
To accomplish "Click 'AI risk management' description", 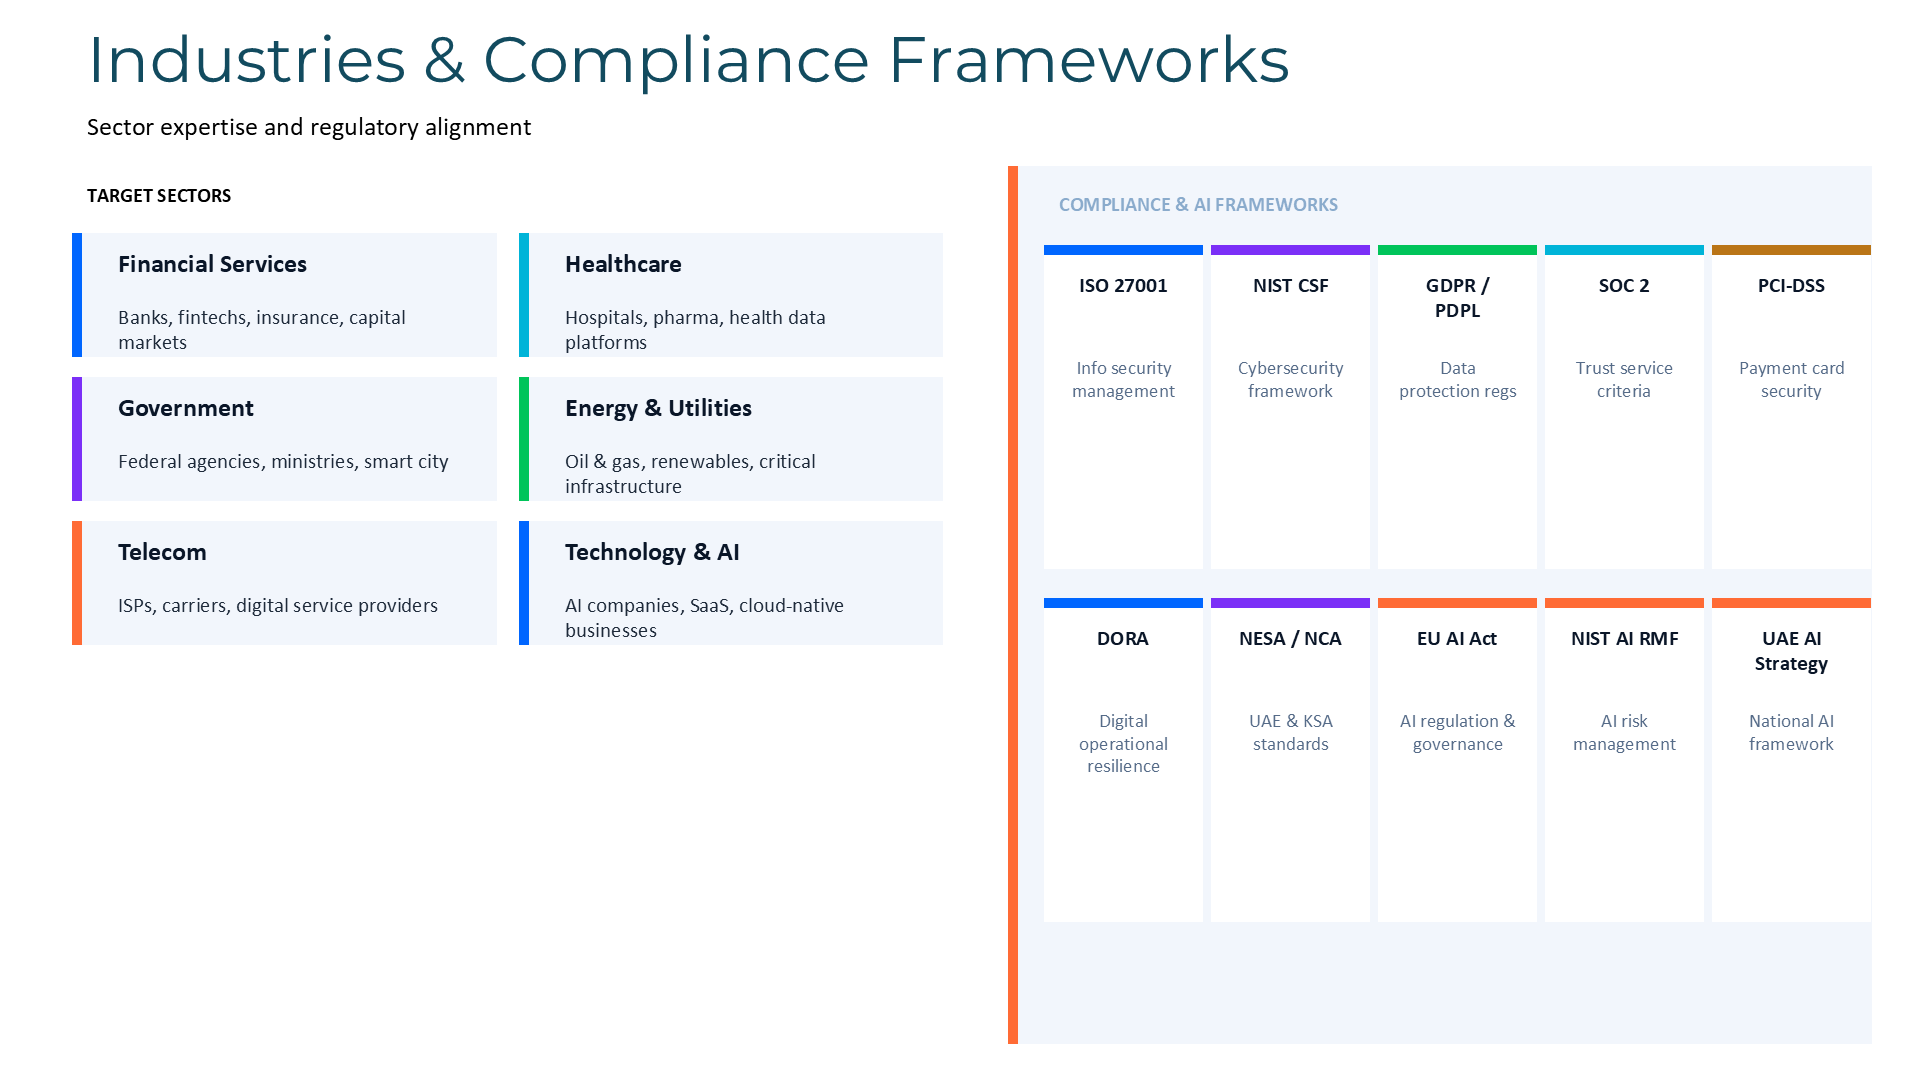I will (x=1624, y=733).
